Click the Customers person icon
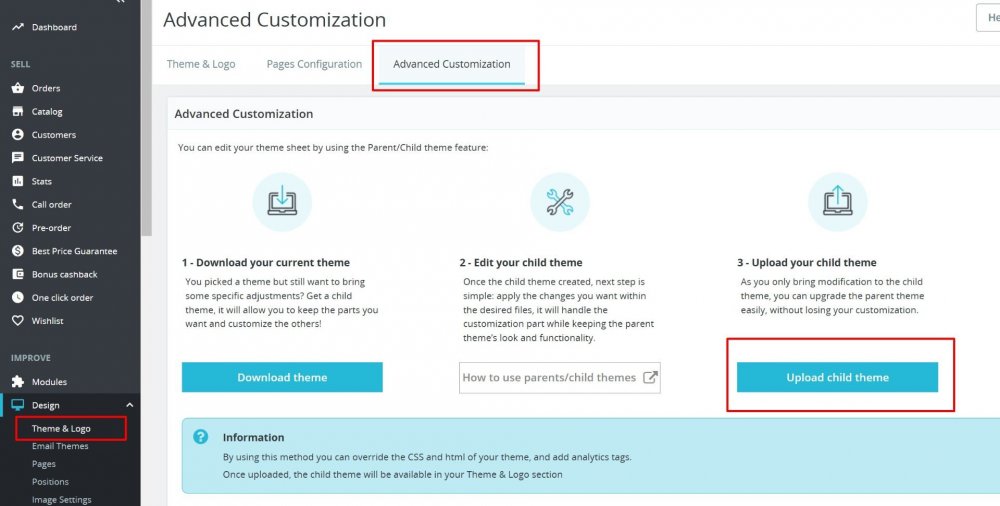Screen dimensions: 1000x506 (x=18, y=134)
